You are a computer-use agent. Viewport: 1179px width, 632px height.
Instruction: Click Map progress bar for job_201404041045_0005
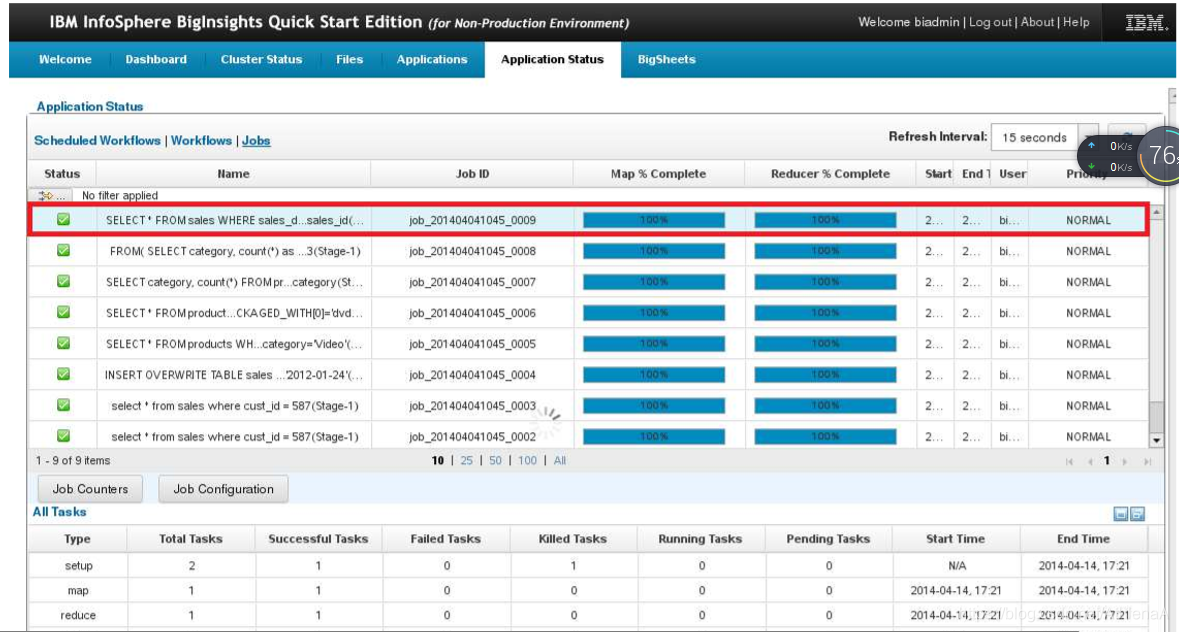[653, 343]
